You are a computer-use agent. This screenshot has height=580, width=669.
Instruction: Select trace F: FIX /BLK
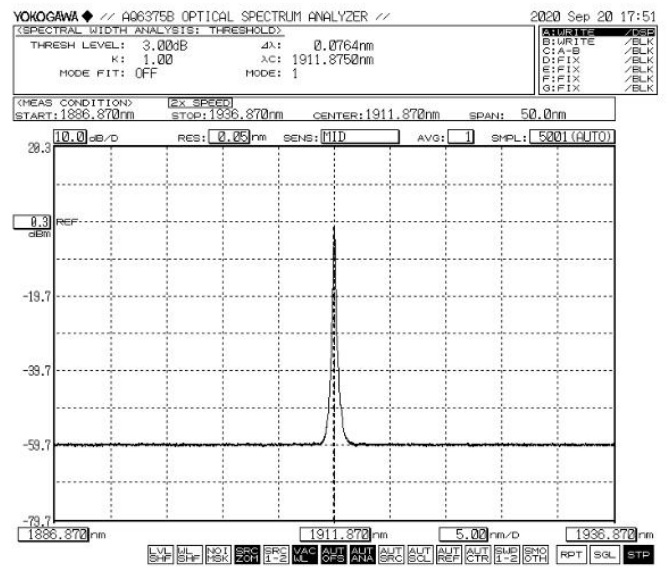pyautogui.click(x=598, y=79)
